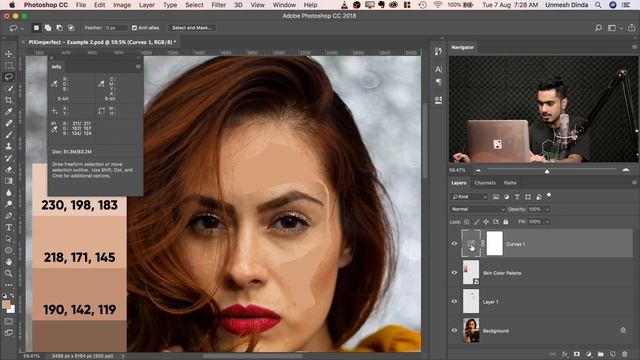Open the Image menu
The width and height of the screenshot is (640, 360).
(x=122, y=5)
